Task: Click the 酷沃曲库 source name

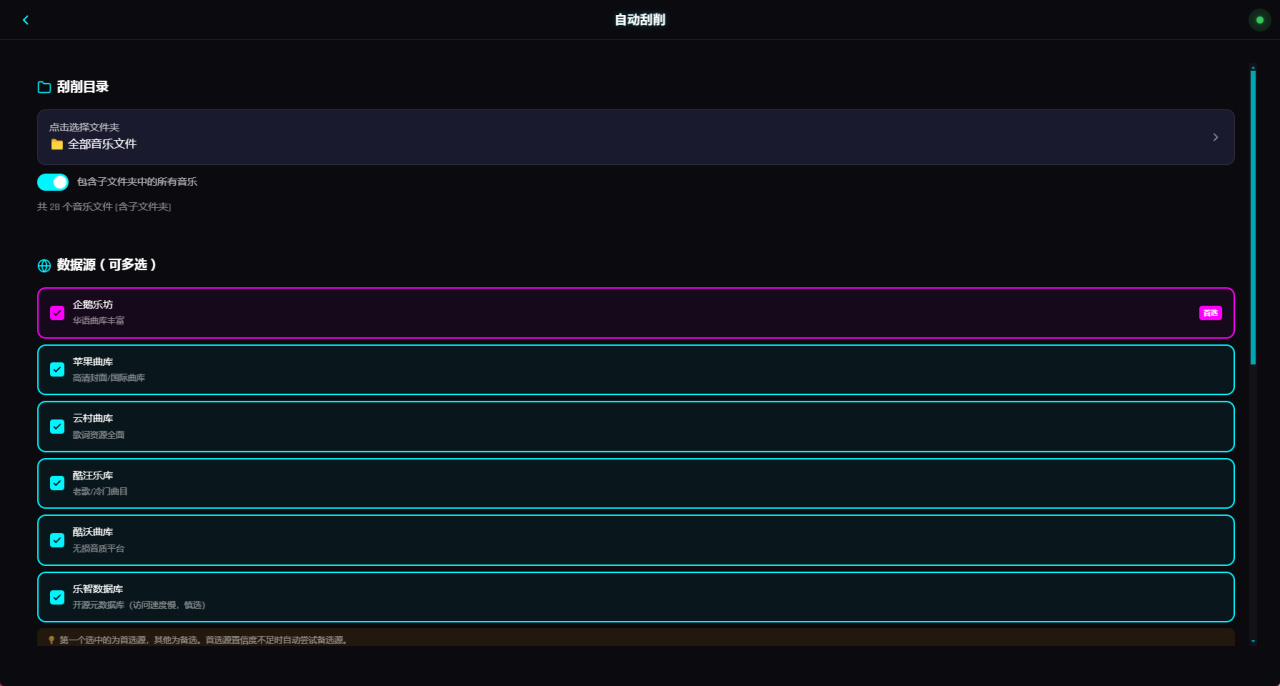Action: (93, 532)
